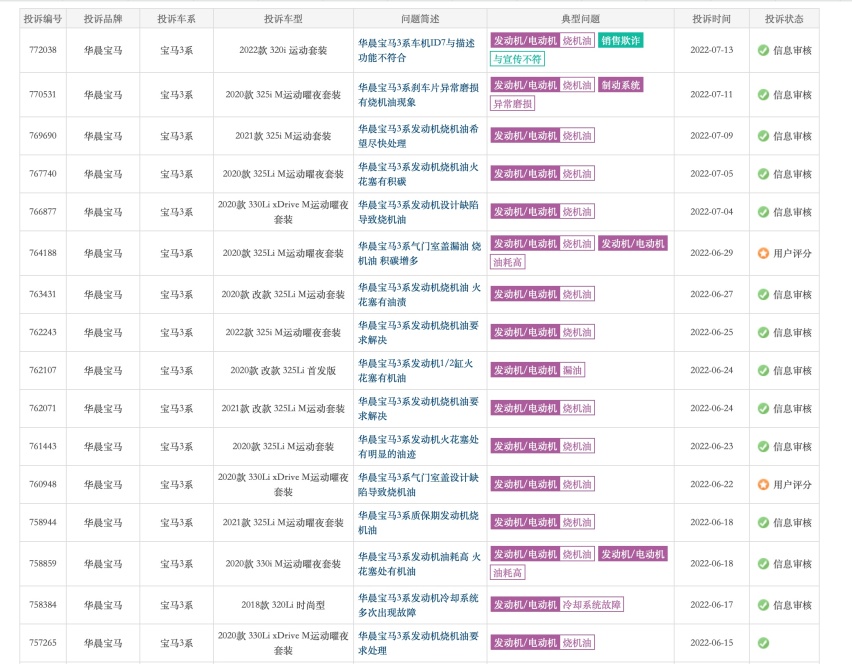852x664 pixels.
Task: Open the 发动机1/2缸火花塞有机油 complaint
Action: click(416, 371)
